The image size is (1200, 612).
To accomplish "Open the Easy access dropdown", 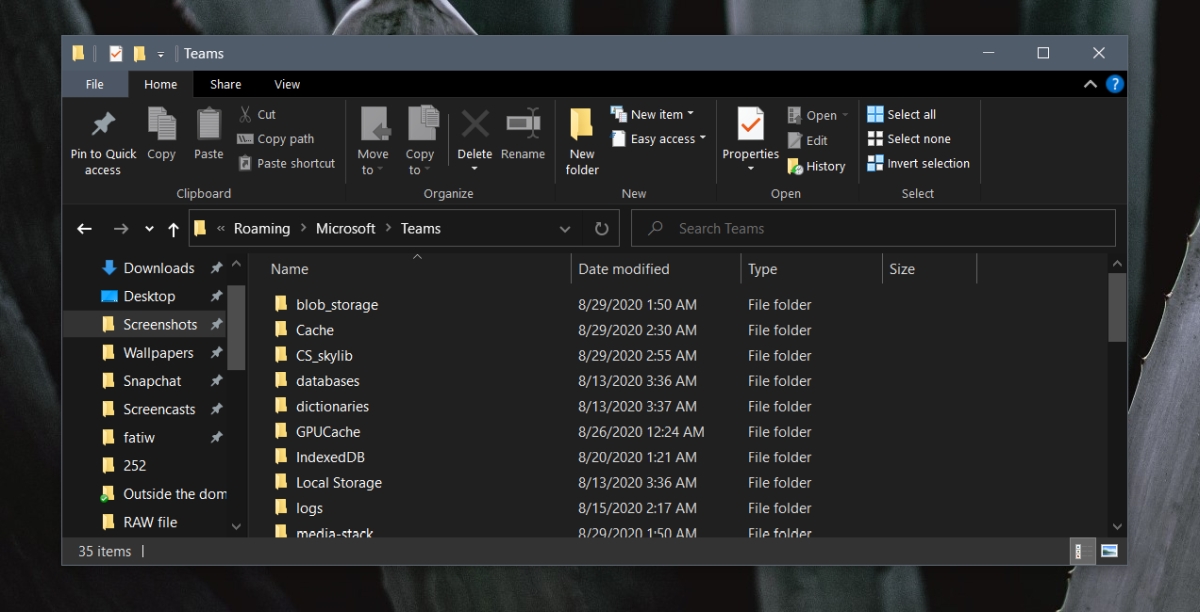I will click(x=658, y=139).
